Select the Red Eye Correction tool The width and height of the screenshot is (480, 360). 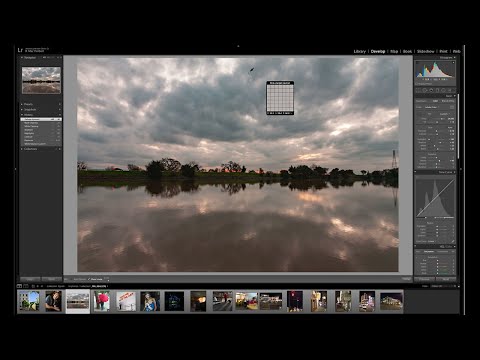pos(431,90)
